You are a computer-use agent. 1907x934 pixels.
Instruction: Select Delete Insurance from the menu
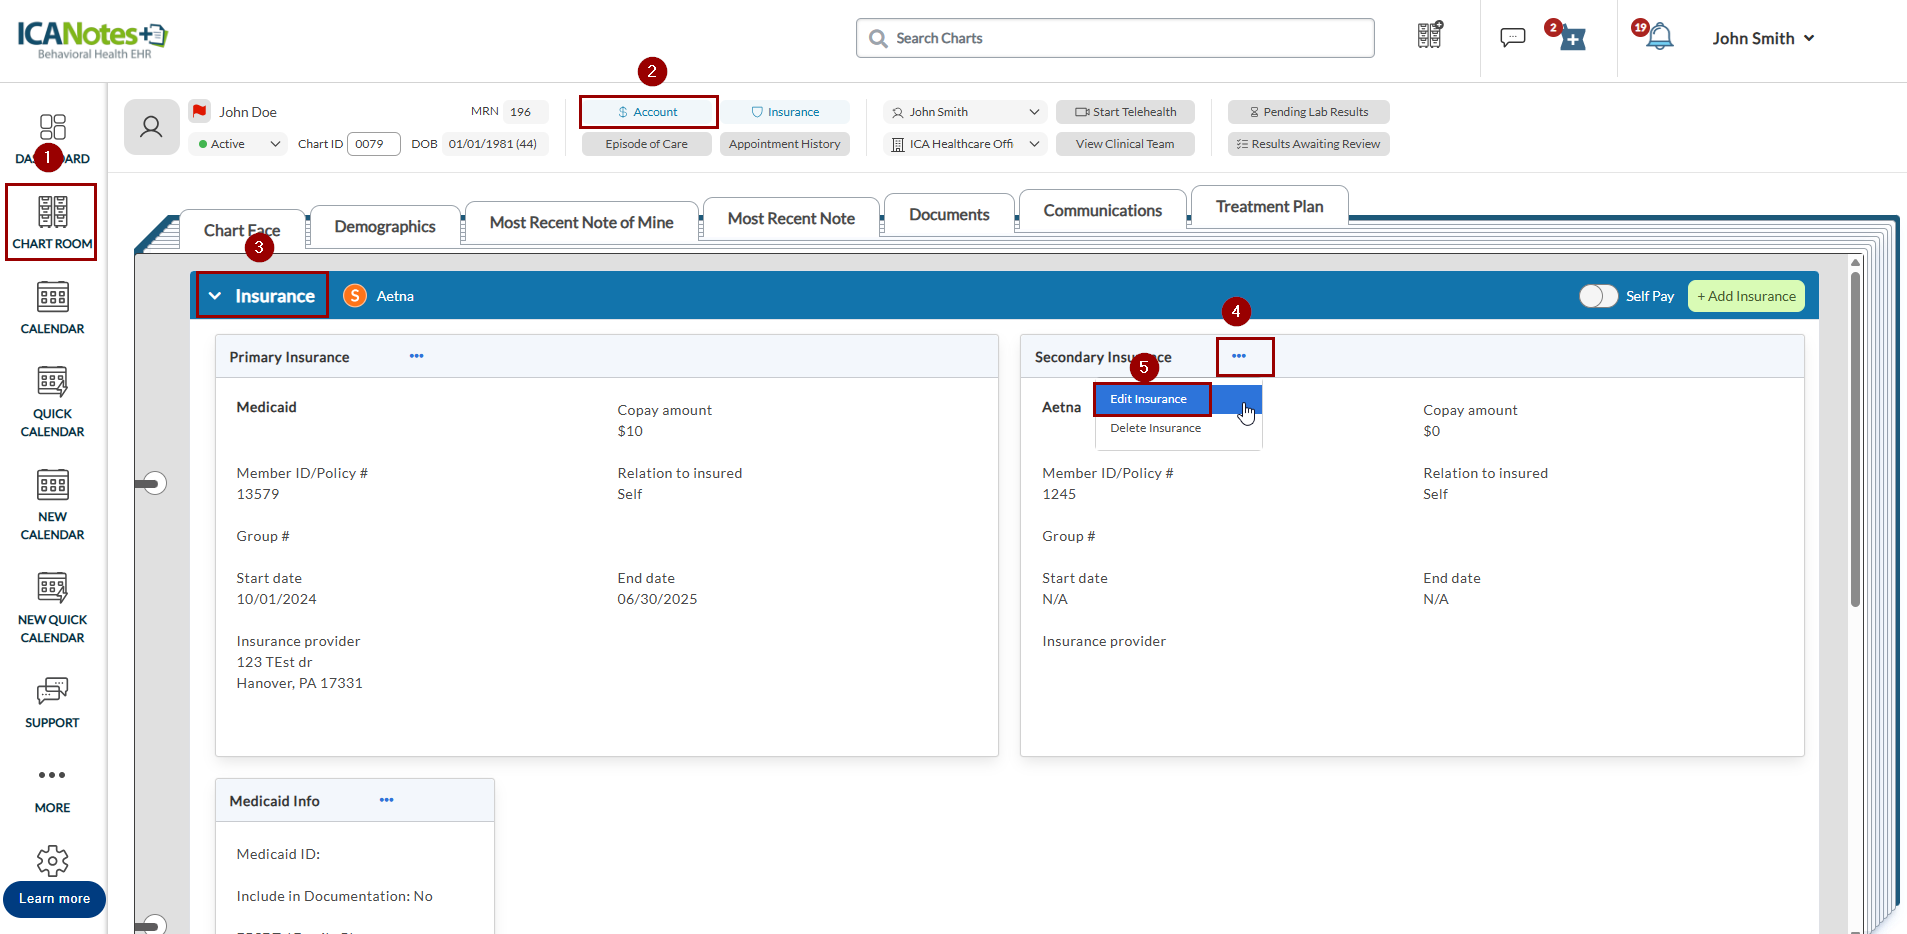tap(1155, 428)
